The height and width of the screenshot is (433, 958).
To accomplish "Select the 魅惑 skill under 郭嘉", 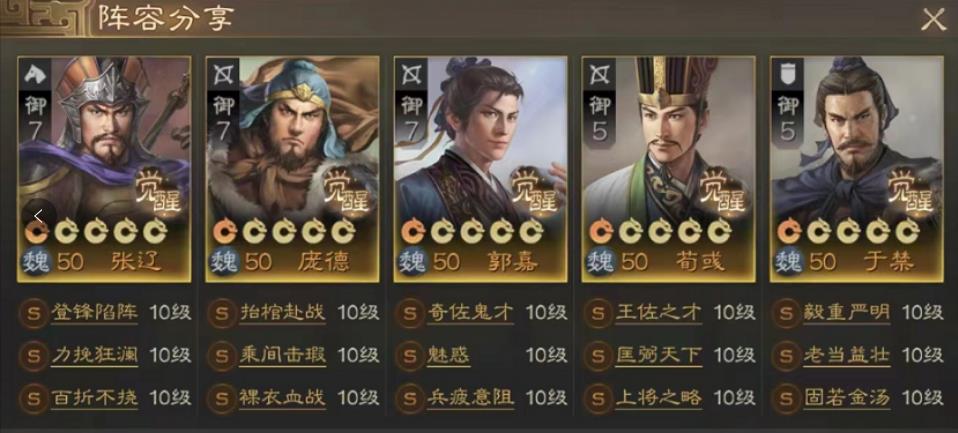I will [448, 355].
